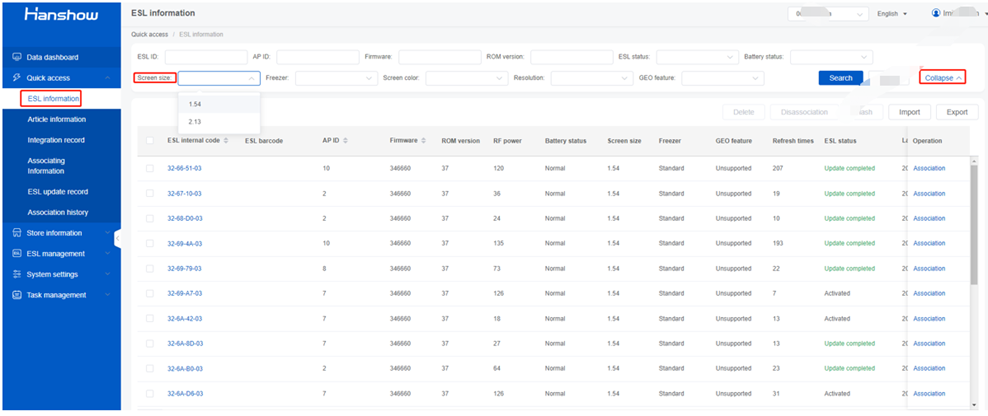Click the Task management icon
This screenshot has width=988, height=416.
pyautogui.click(x=17, y=294)
